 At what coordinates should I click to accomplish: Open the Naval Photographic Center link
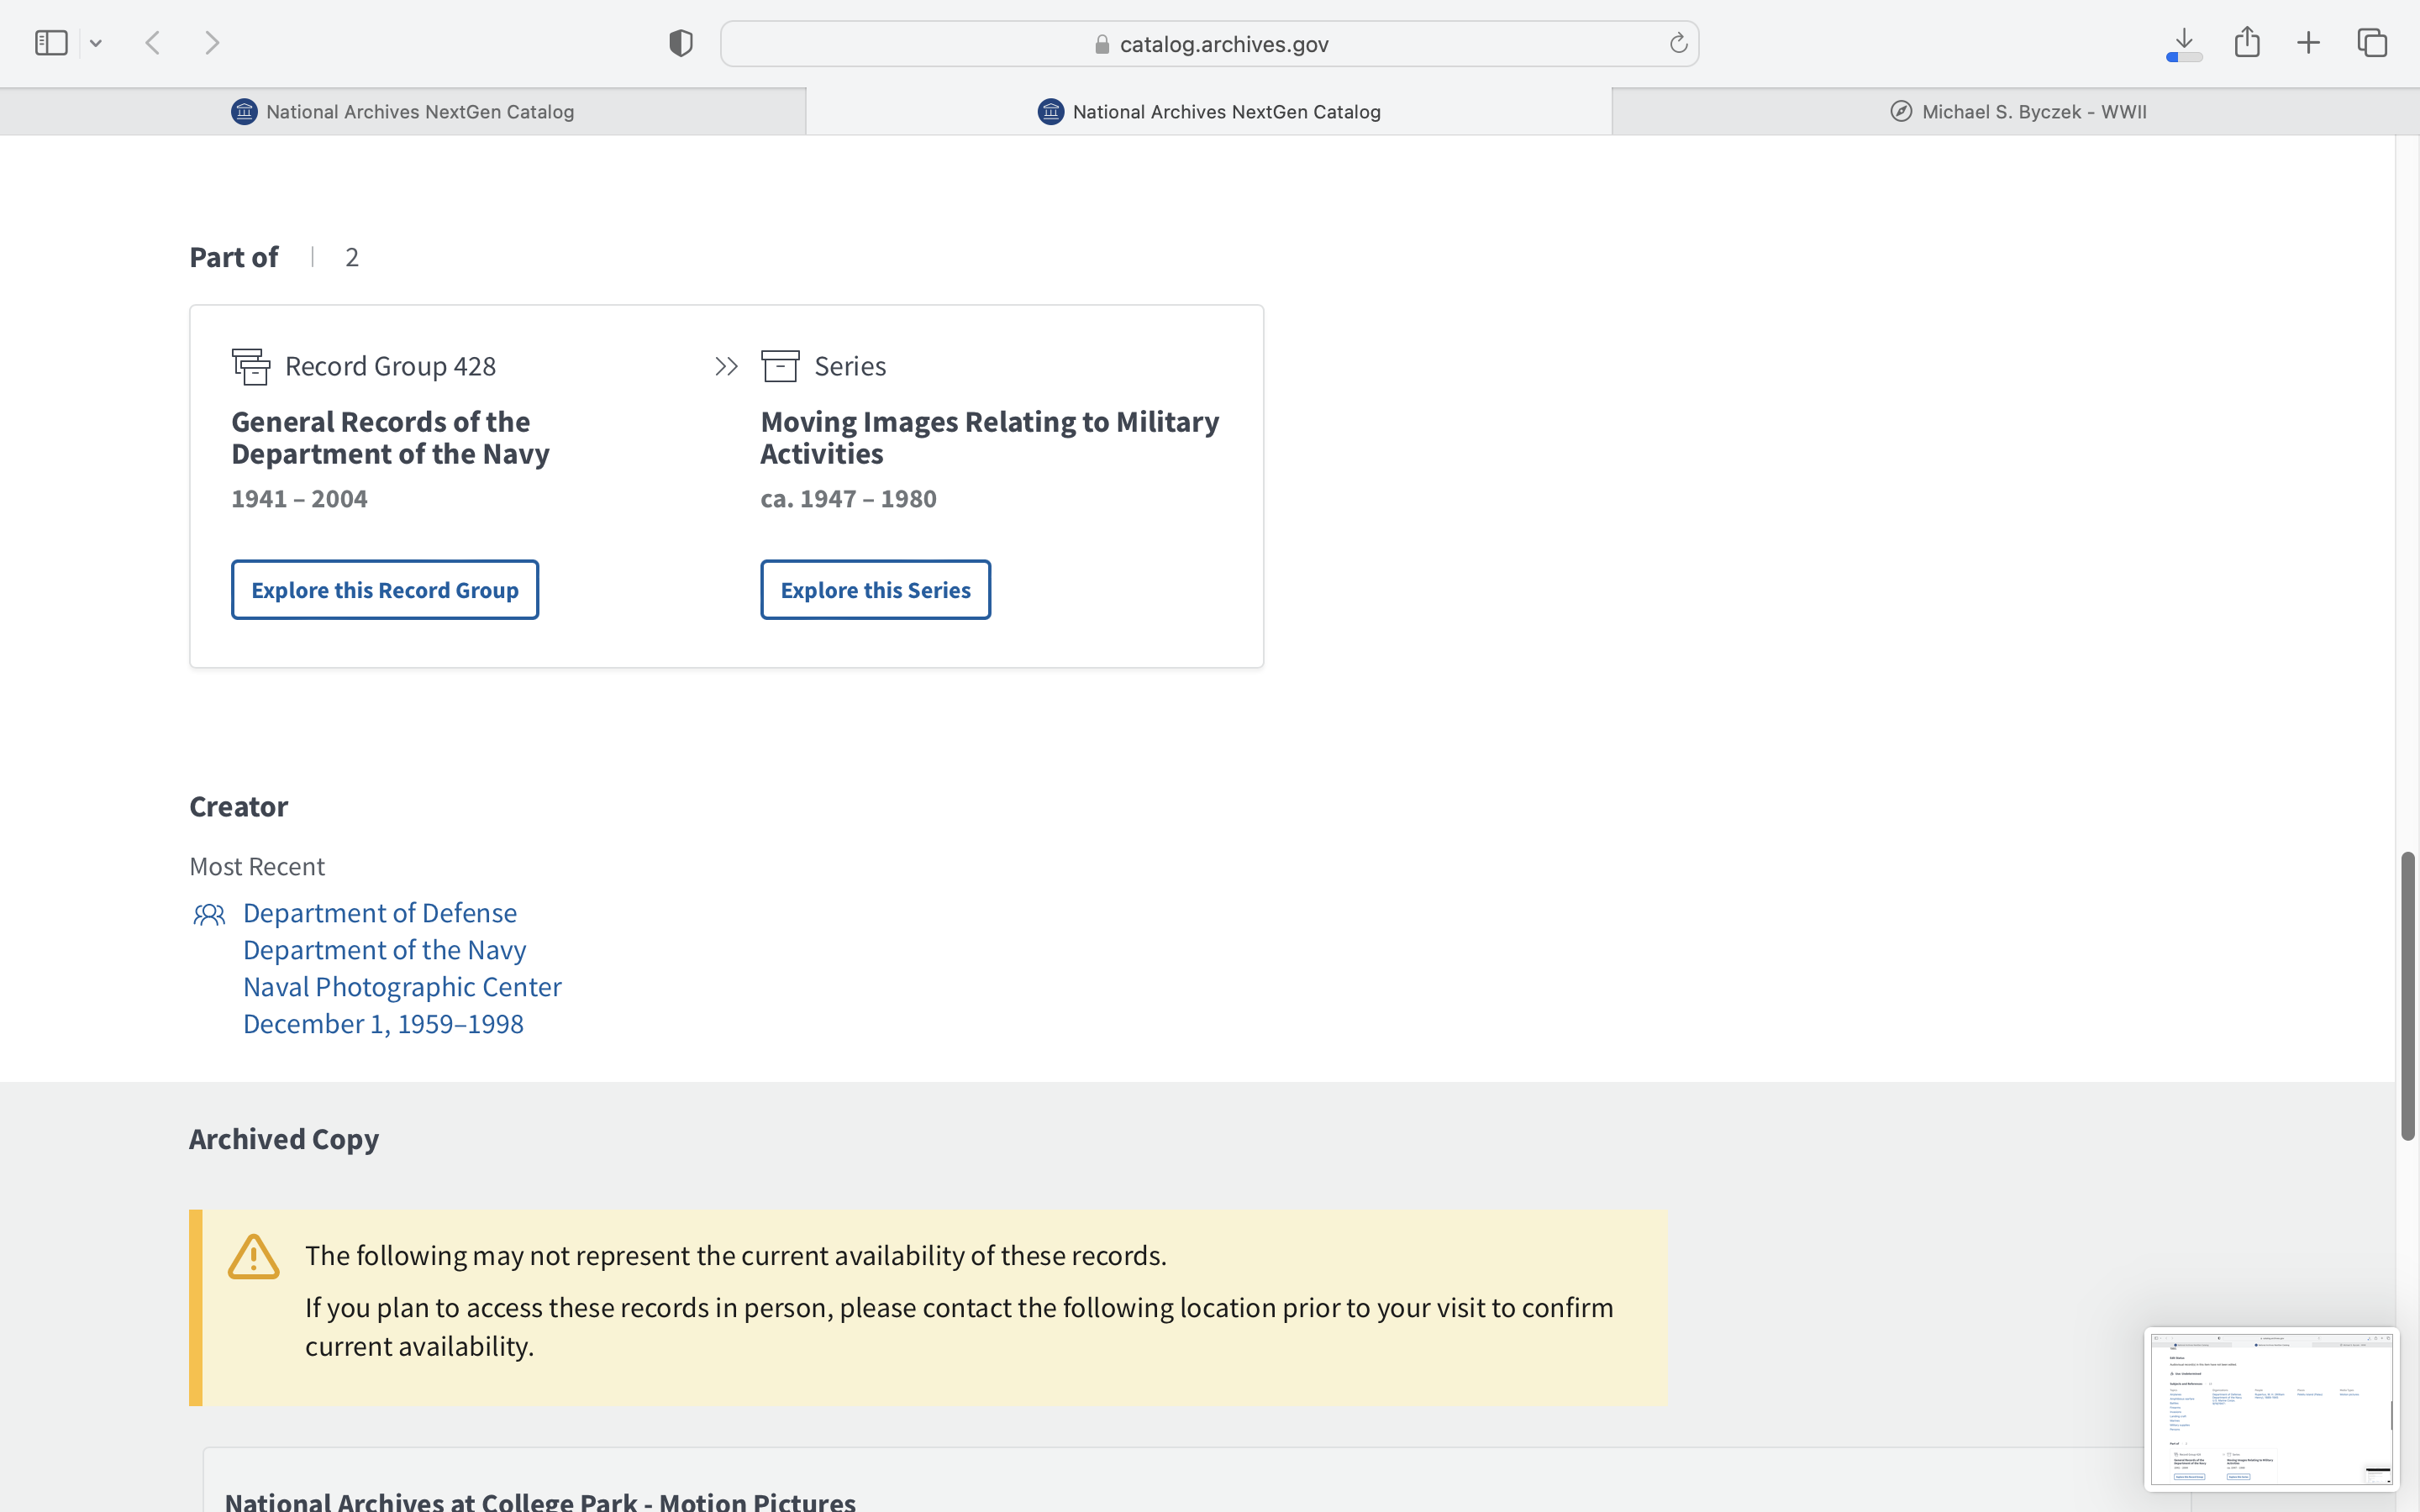(x=402, y=987)
